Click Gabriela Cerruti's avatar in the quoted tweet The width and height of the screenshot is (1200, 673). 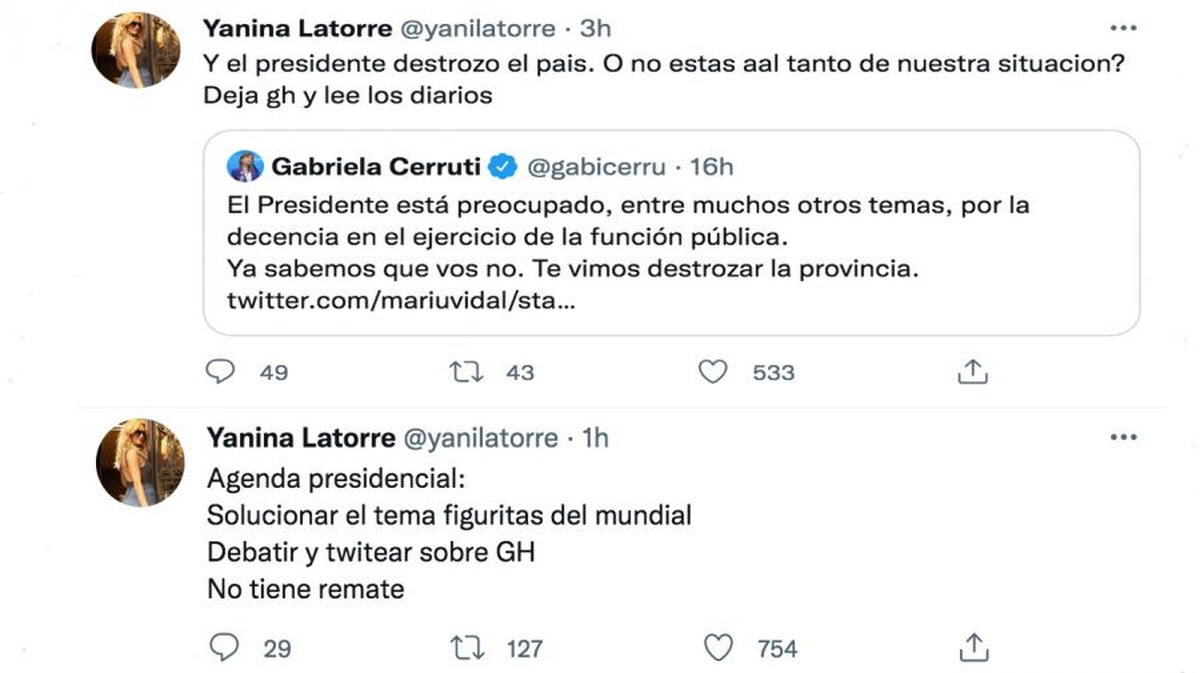point(243,166)
